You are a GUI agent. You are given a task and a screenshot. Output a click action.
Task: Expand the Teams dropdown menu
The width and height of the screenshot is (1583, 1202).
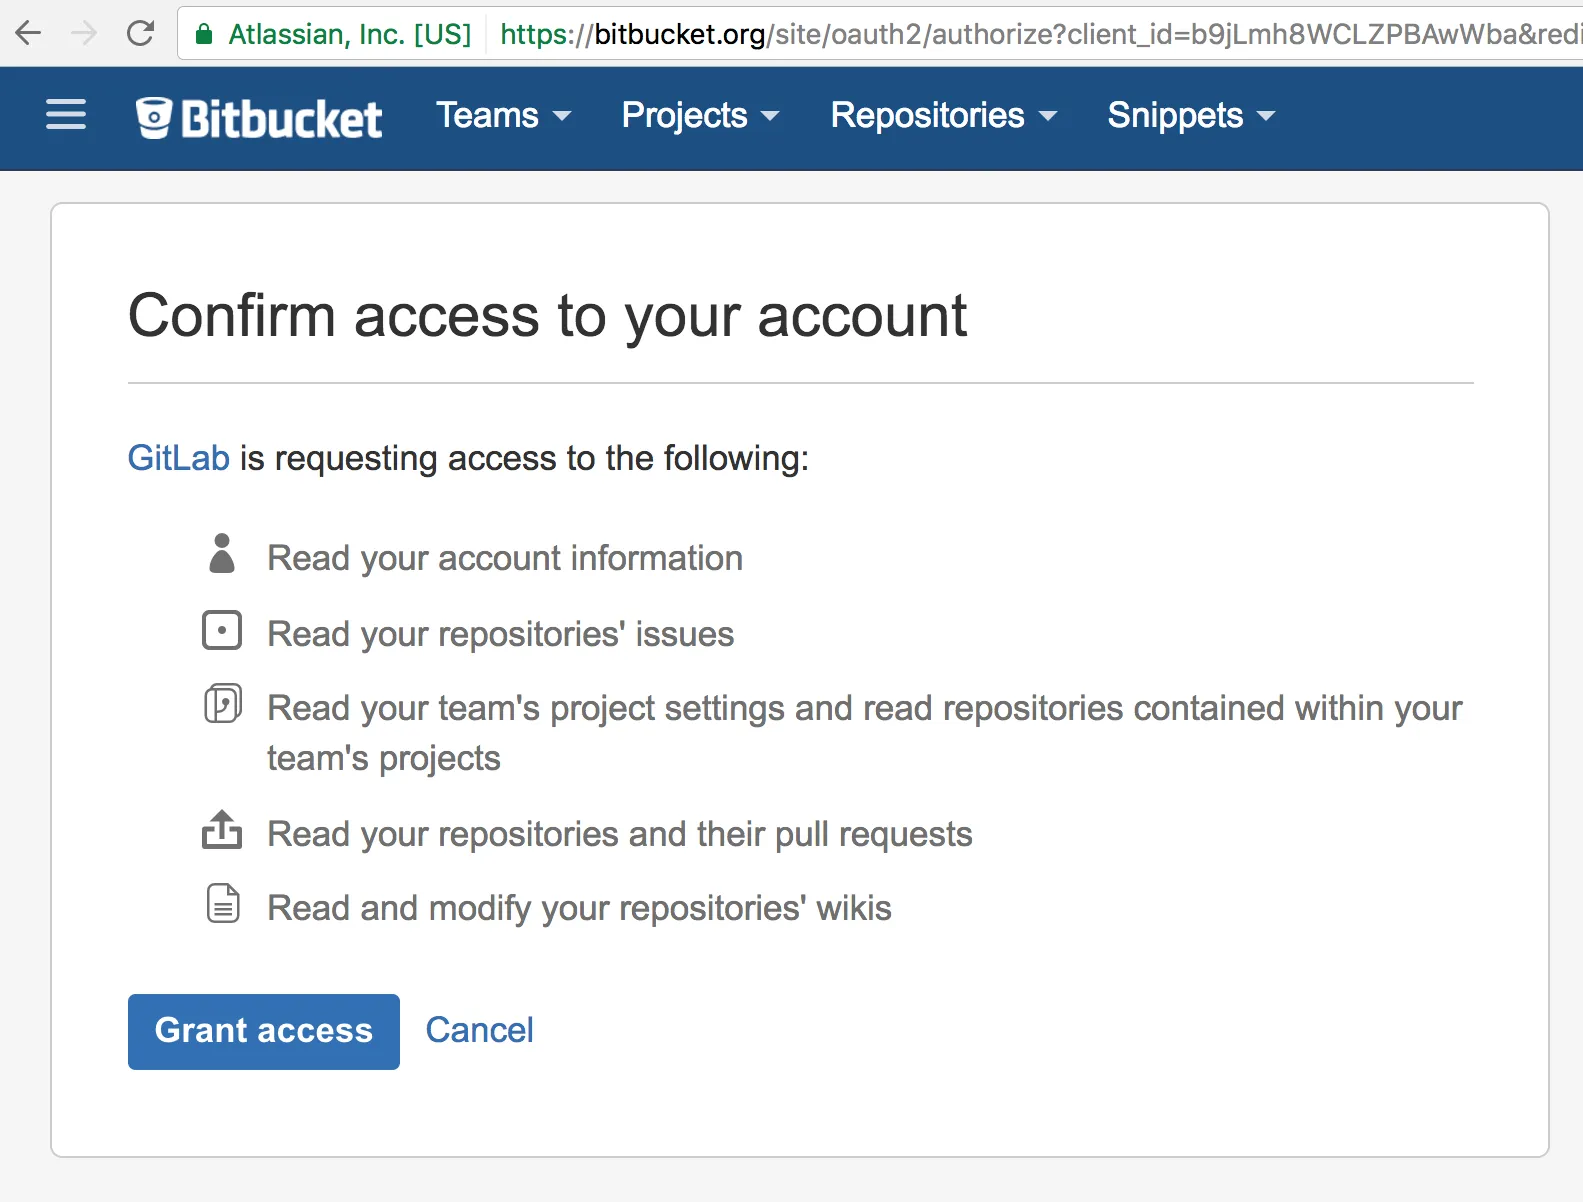(x=503, y=116)
